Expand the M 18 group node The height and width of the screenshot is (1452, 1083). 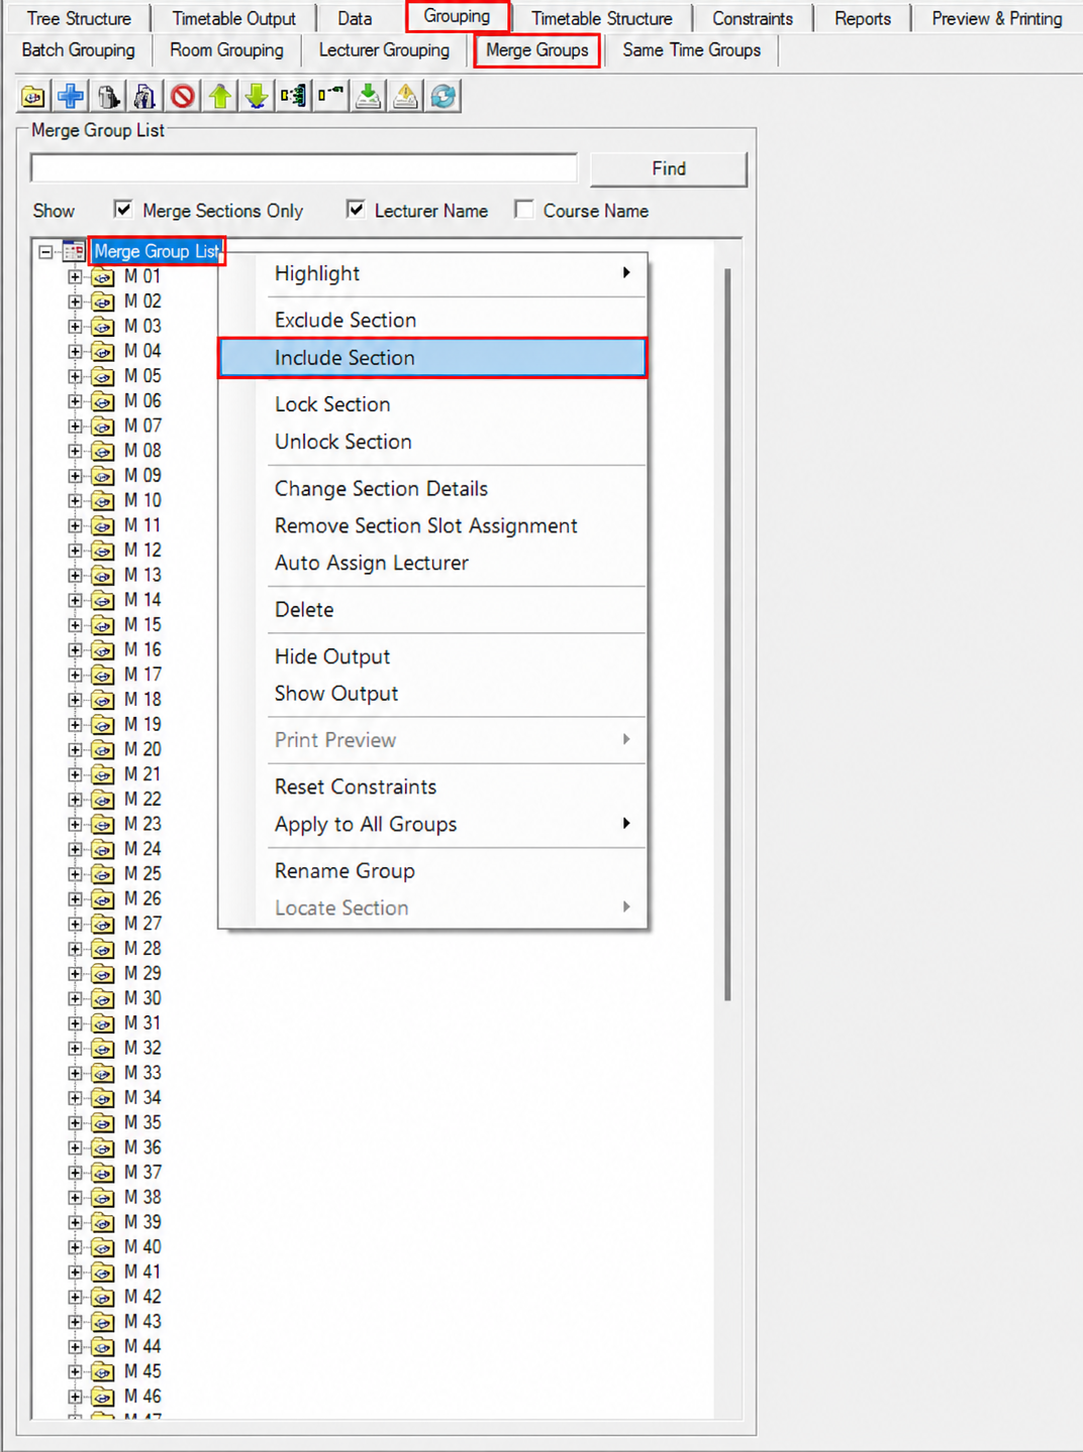coord(75,700)
